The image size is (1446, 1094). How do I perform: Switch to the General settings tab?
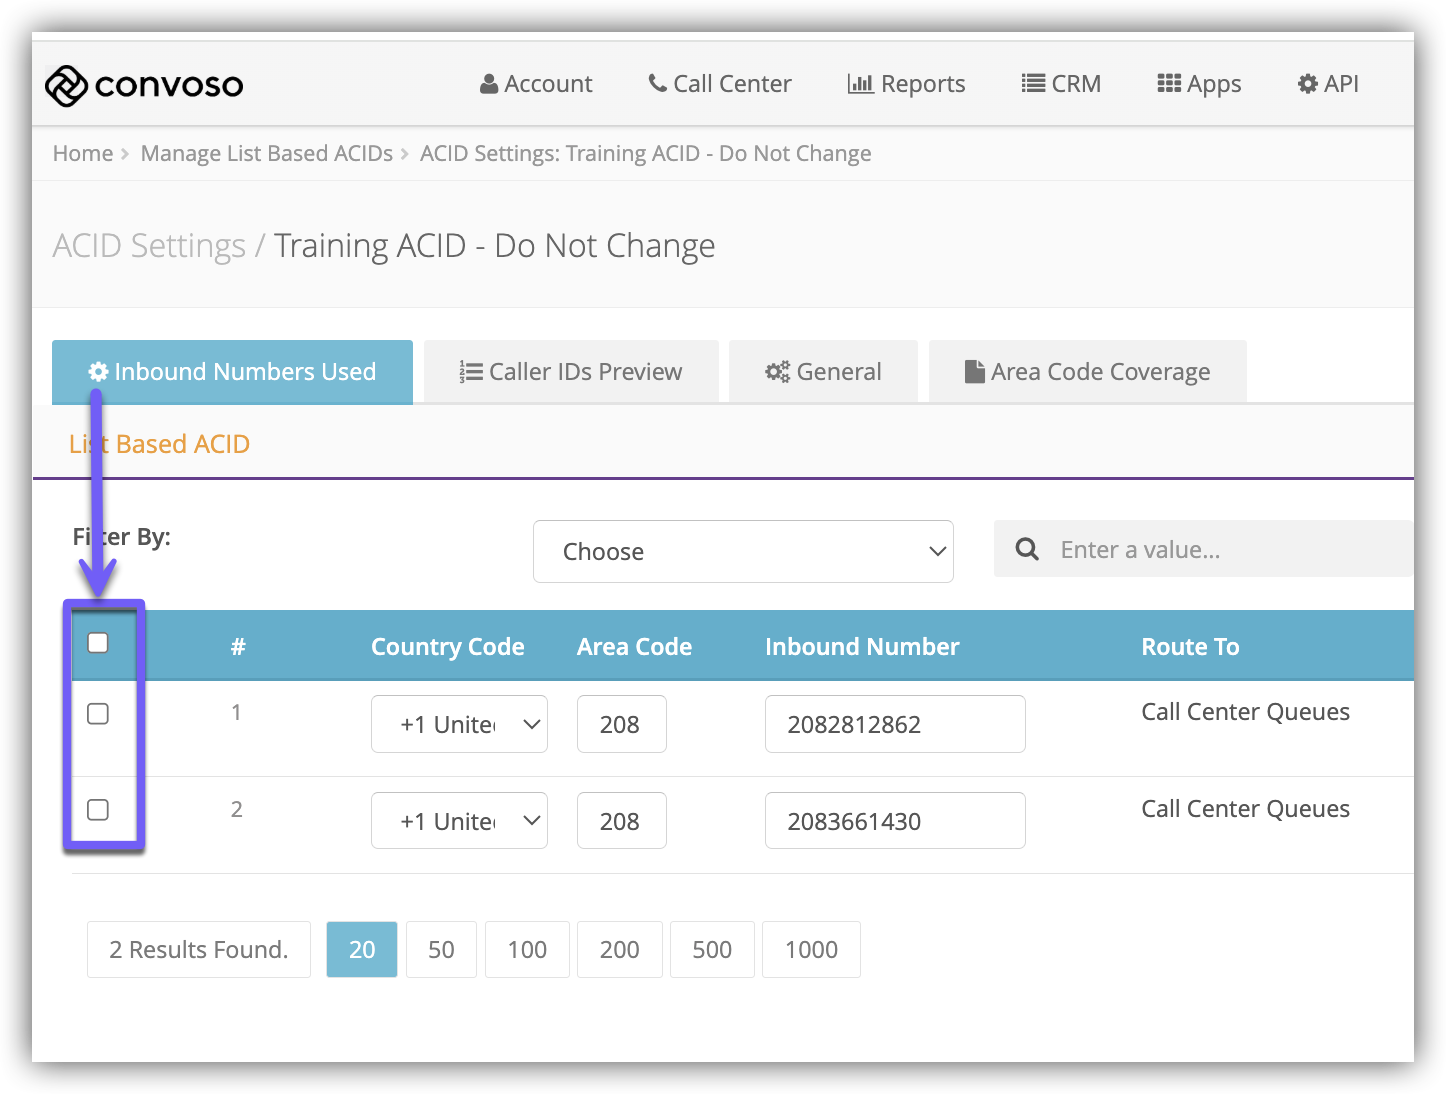(823, 372)
